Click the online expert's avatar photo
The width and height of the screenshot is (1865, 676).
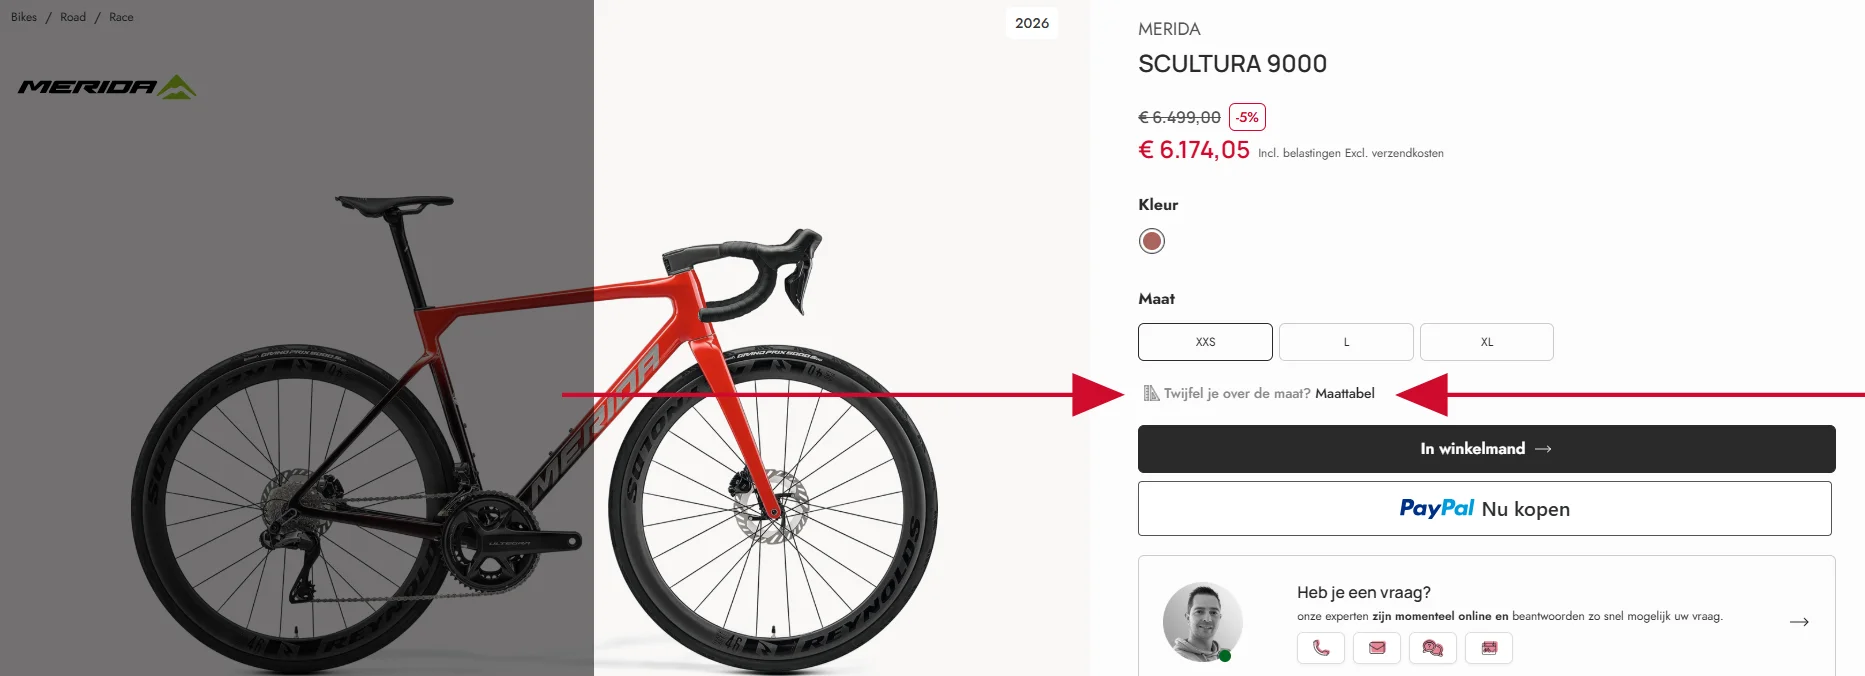(x=1203, y=622)
